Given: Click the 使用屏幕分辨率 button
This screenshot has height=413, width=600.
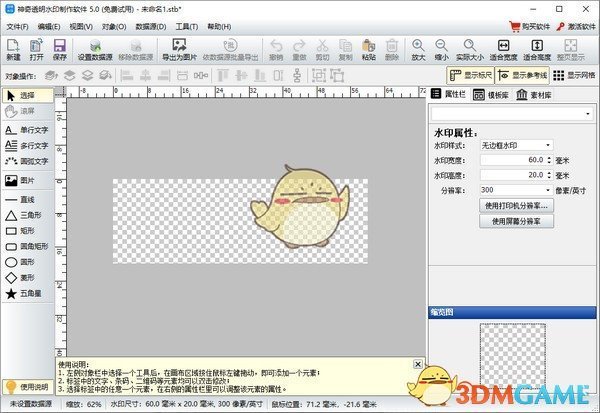Looking at the screenshot, I should tap(516, 221).
